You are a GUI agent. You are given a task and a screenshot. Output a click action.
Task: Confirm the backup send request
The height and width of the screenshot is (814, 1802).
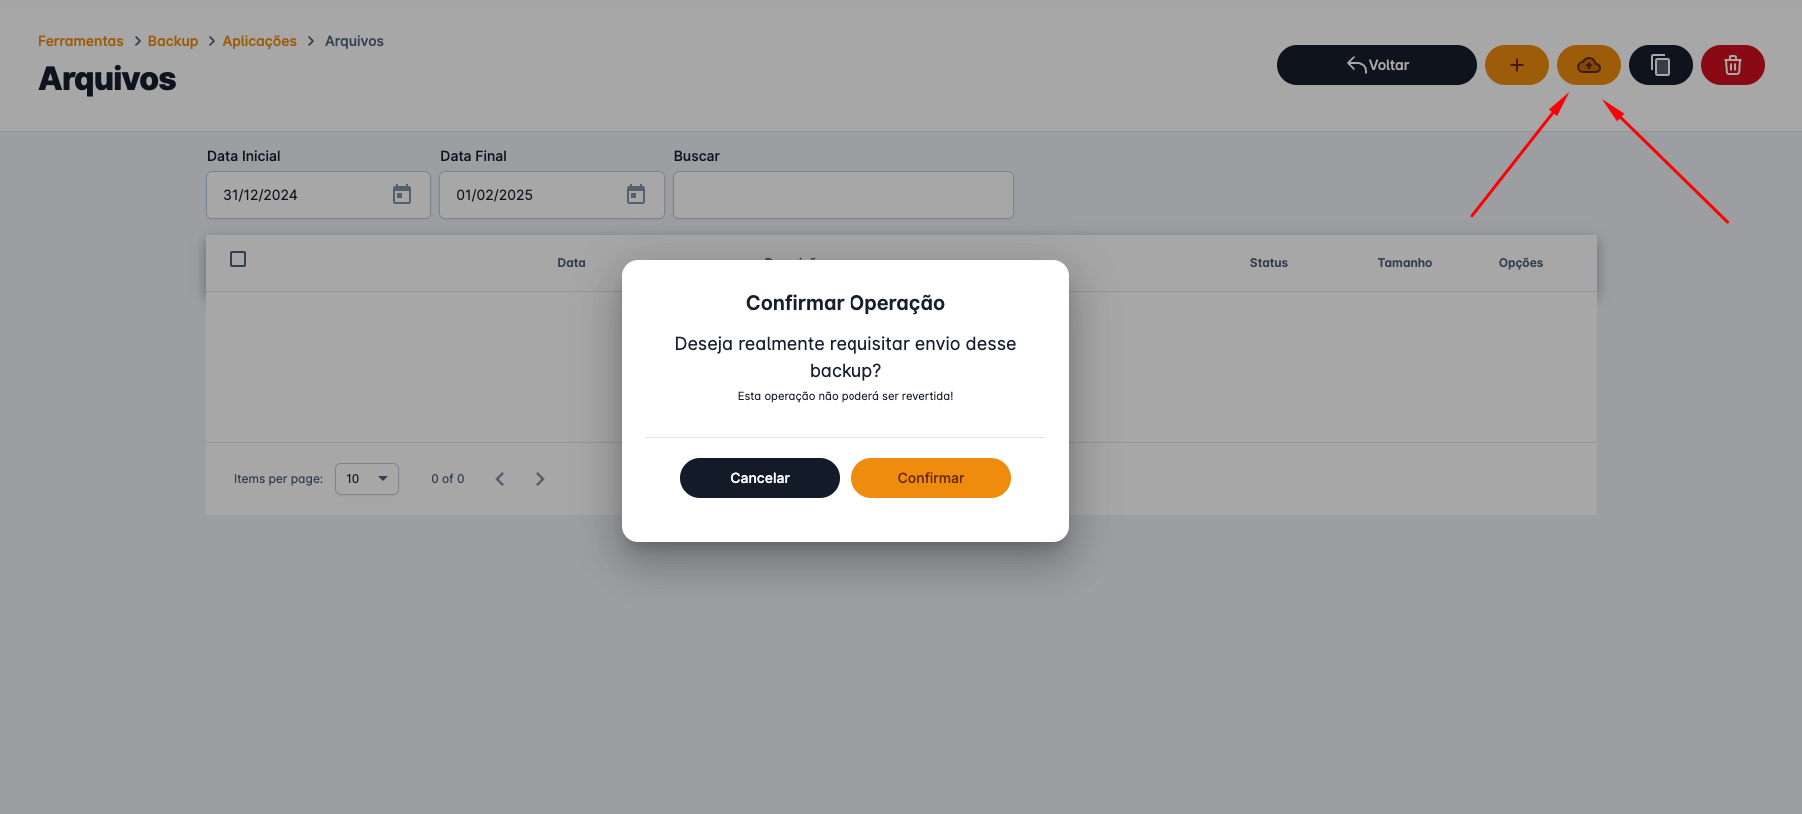[x=930, y=478]
